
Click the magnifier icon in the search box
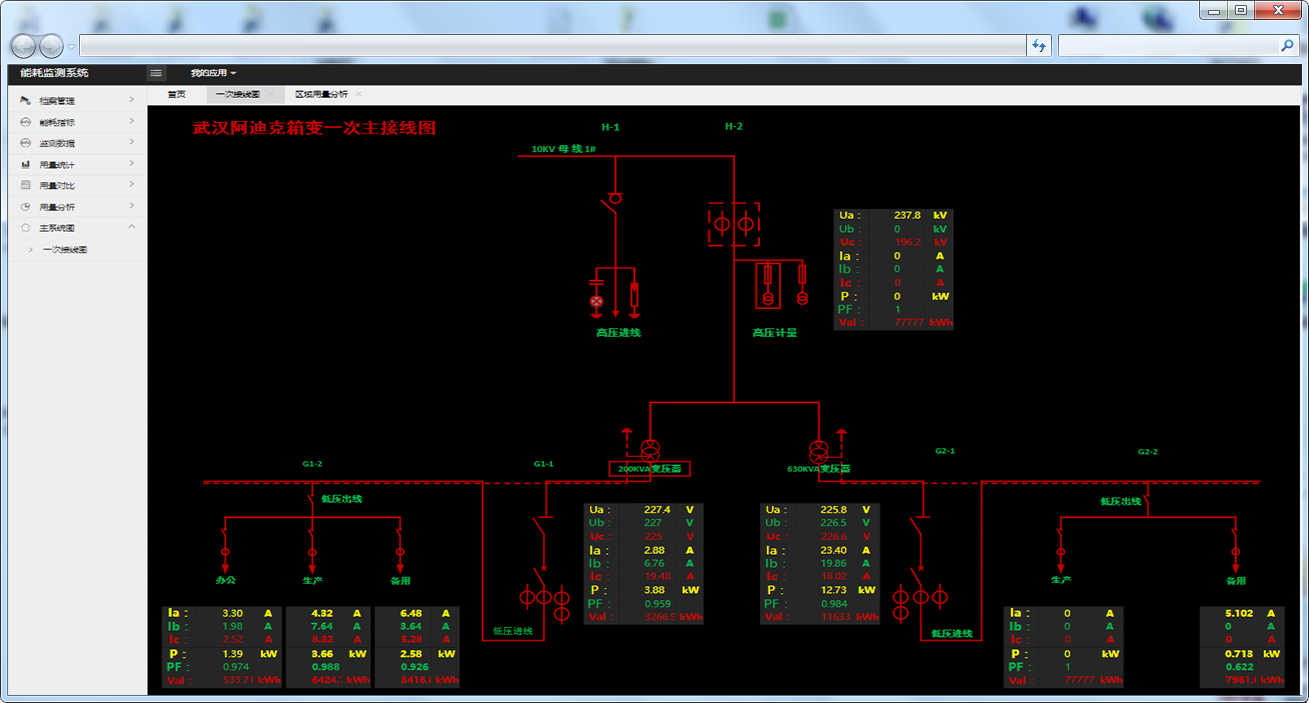[1287, 46]
